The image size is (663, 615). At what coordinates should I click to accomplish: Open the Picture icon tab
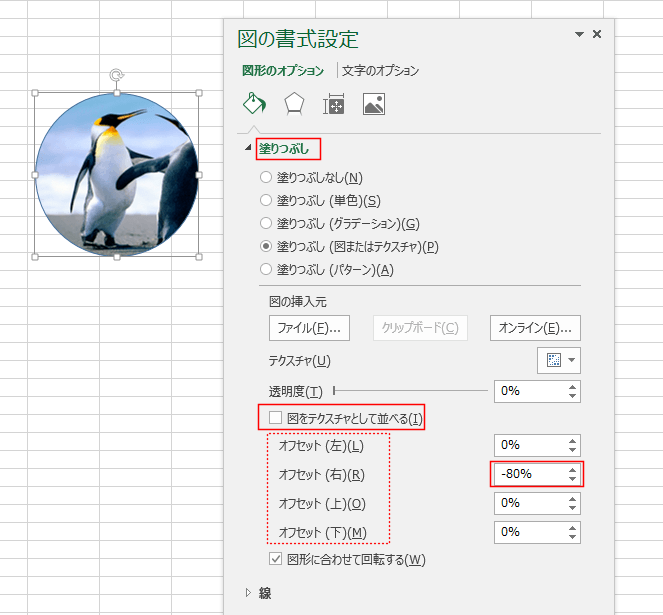pos(374,104)
